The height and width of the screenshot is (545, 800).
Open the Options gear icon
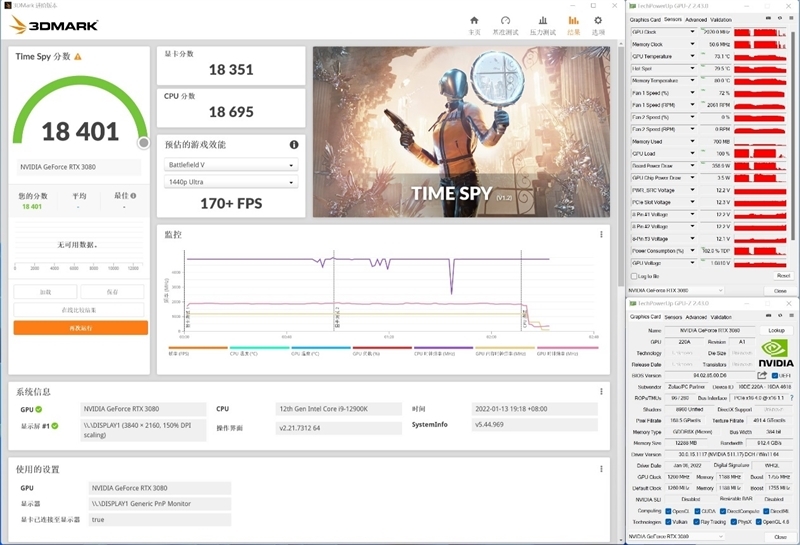(598, 20)
